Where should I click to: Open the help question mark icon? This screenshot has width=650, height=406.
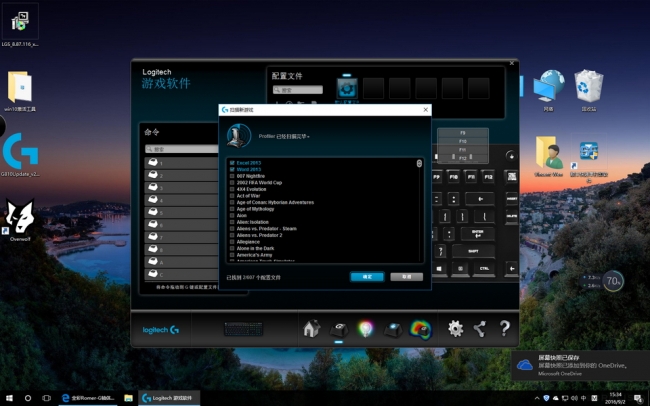505,328
